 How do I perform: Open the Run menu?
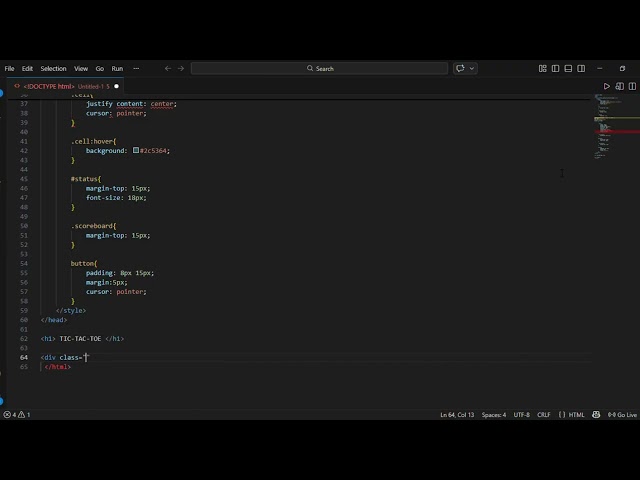(117, 69)
